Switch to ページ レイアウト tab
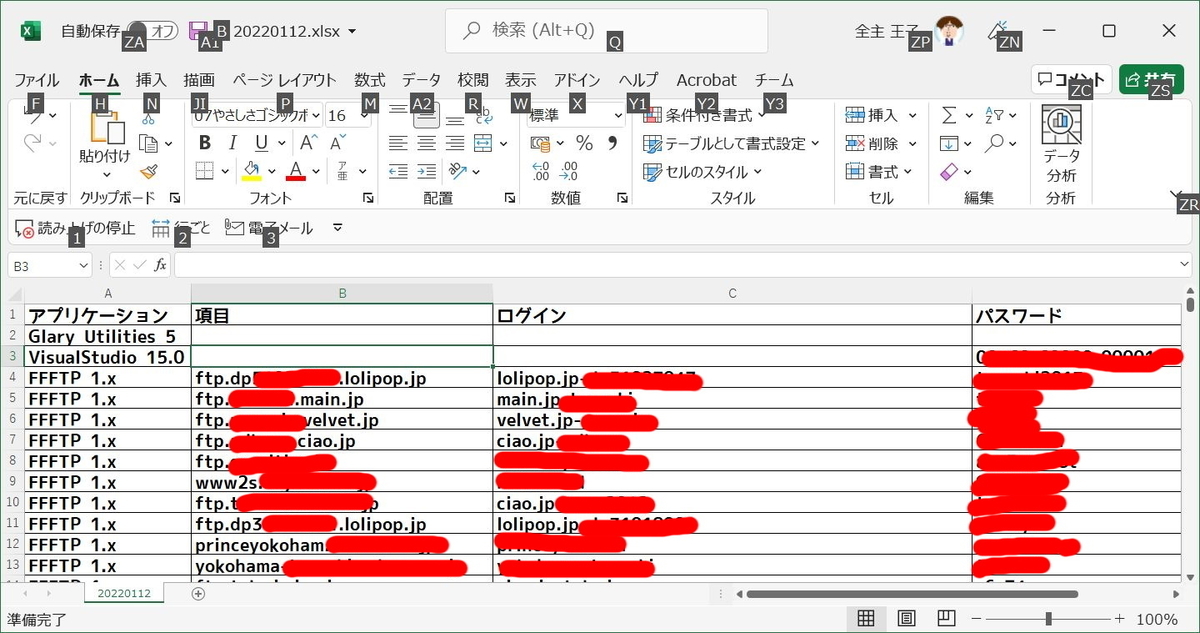This screenshot has height=633, width=1200. [x=285, y=80]
